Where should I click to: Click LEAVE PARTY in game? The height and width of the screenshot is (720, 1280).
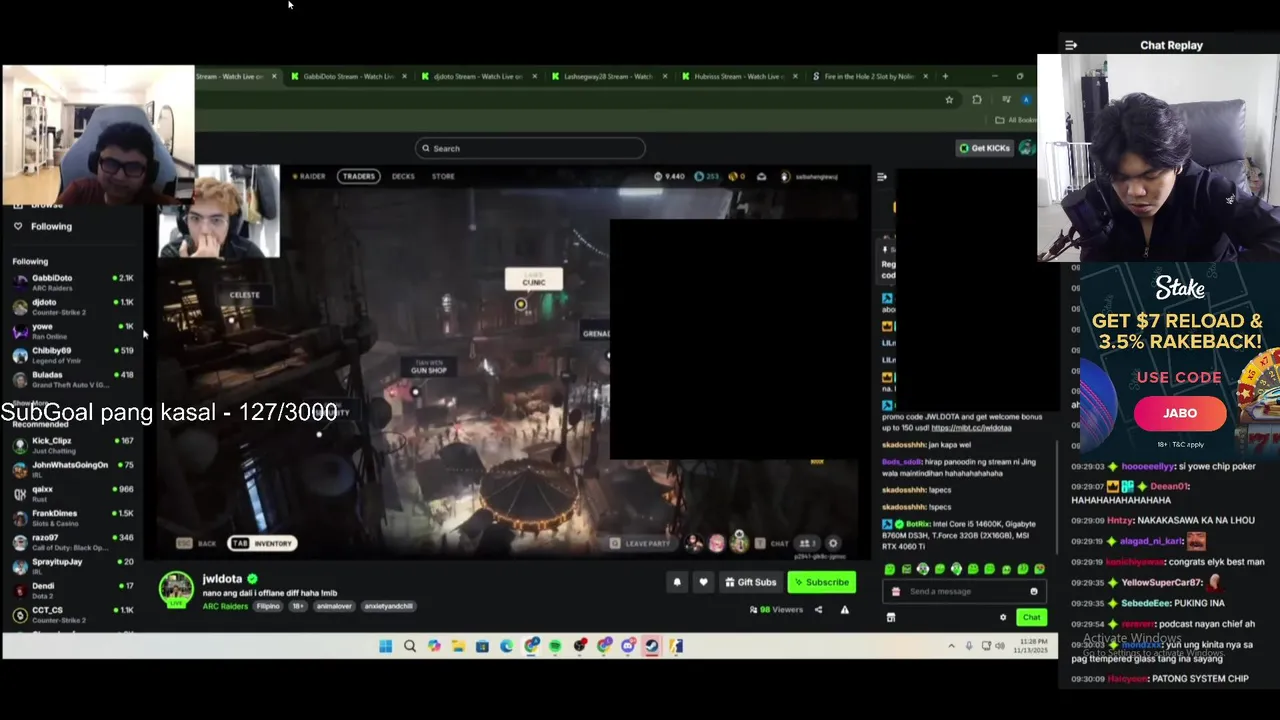click(641, 543)
